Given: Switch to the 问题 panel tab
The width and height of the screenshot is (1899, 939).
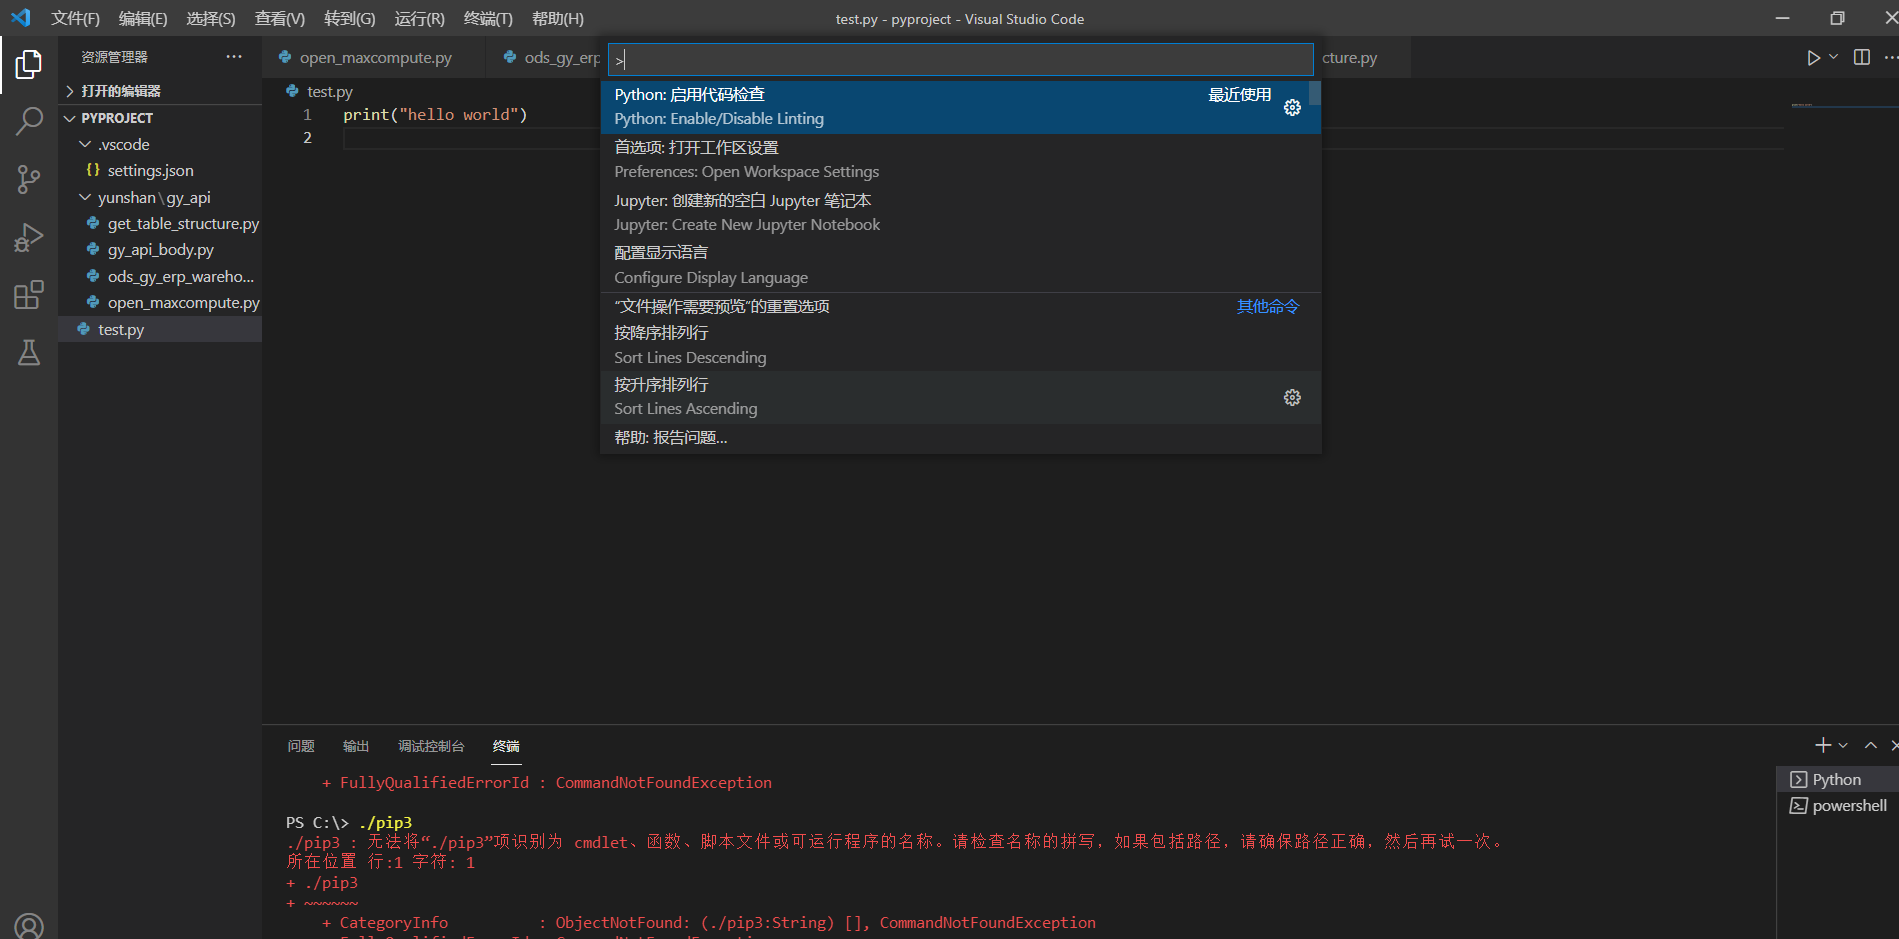Looking at the screenshot, I should tap(301, 746).
